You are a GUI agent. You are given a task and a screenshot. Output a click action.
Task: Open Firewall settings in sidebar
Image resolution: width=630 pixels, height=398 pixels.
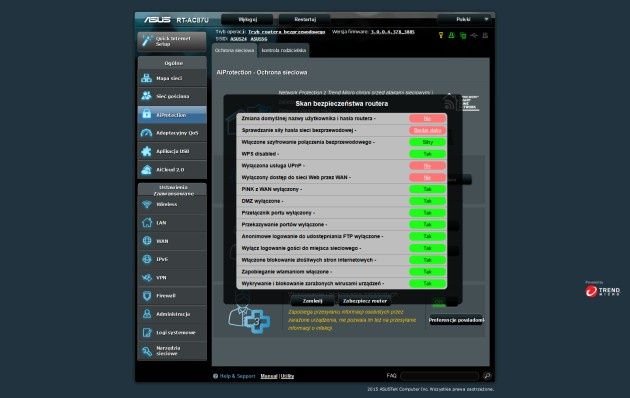coord(172,296)
